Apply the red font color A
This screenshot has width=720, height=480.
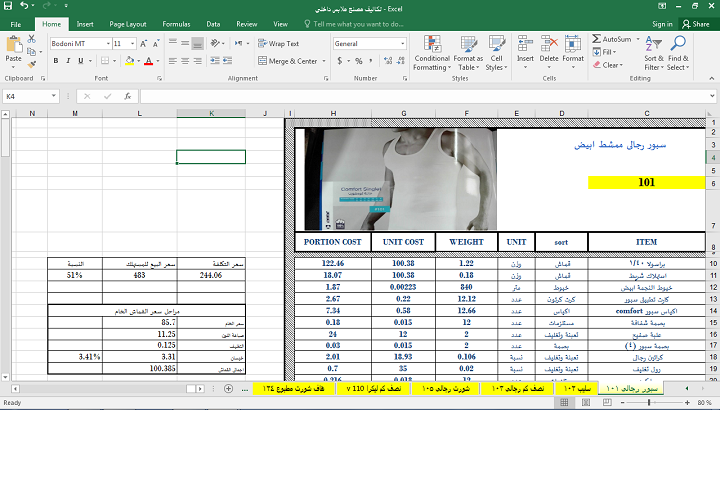(x=148, y=61)
